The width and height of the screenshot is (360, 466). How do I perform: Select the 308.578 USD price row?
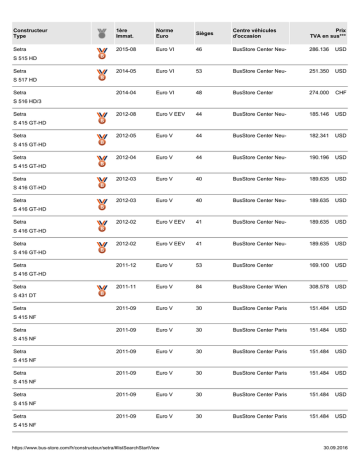click(180, 291)
